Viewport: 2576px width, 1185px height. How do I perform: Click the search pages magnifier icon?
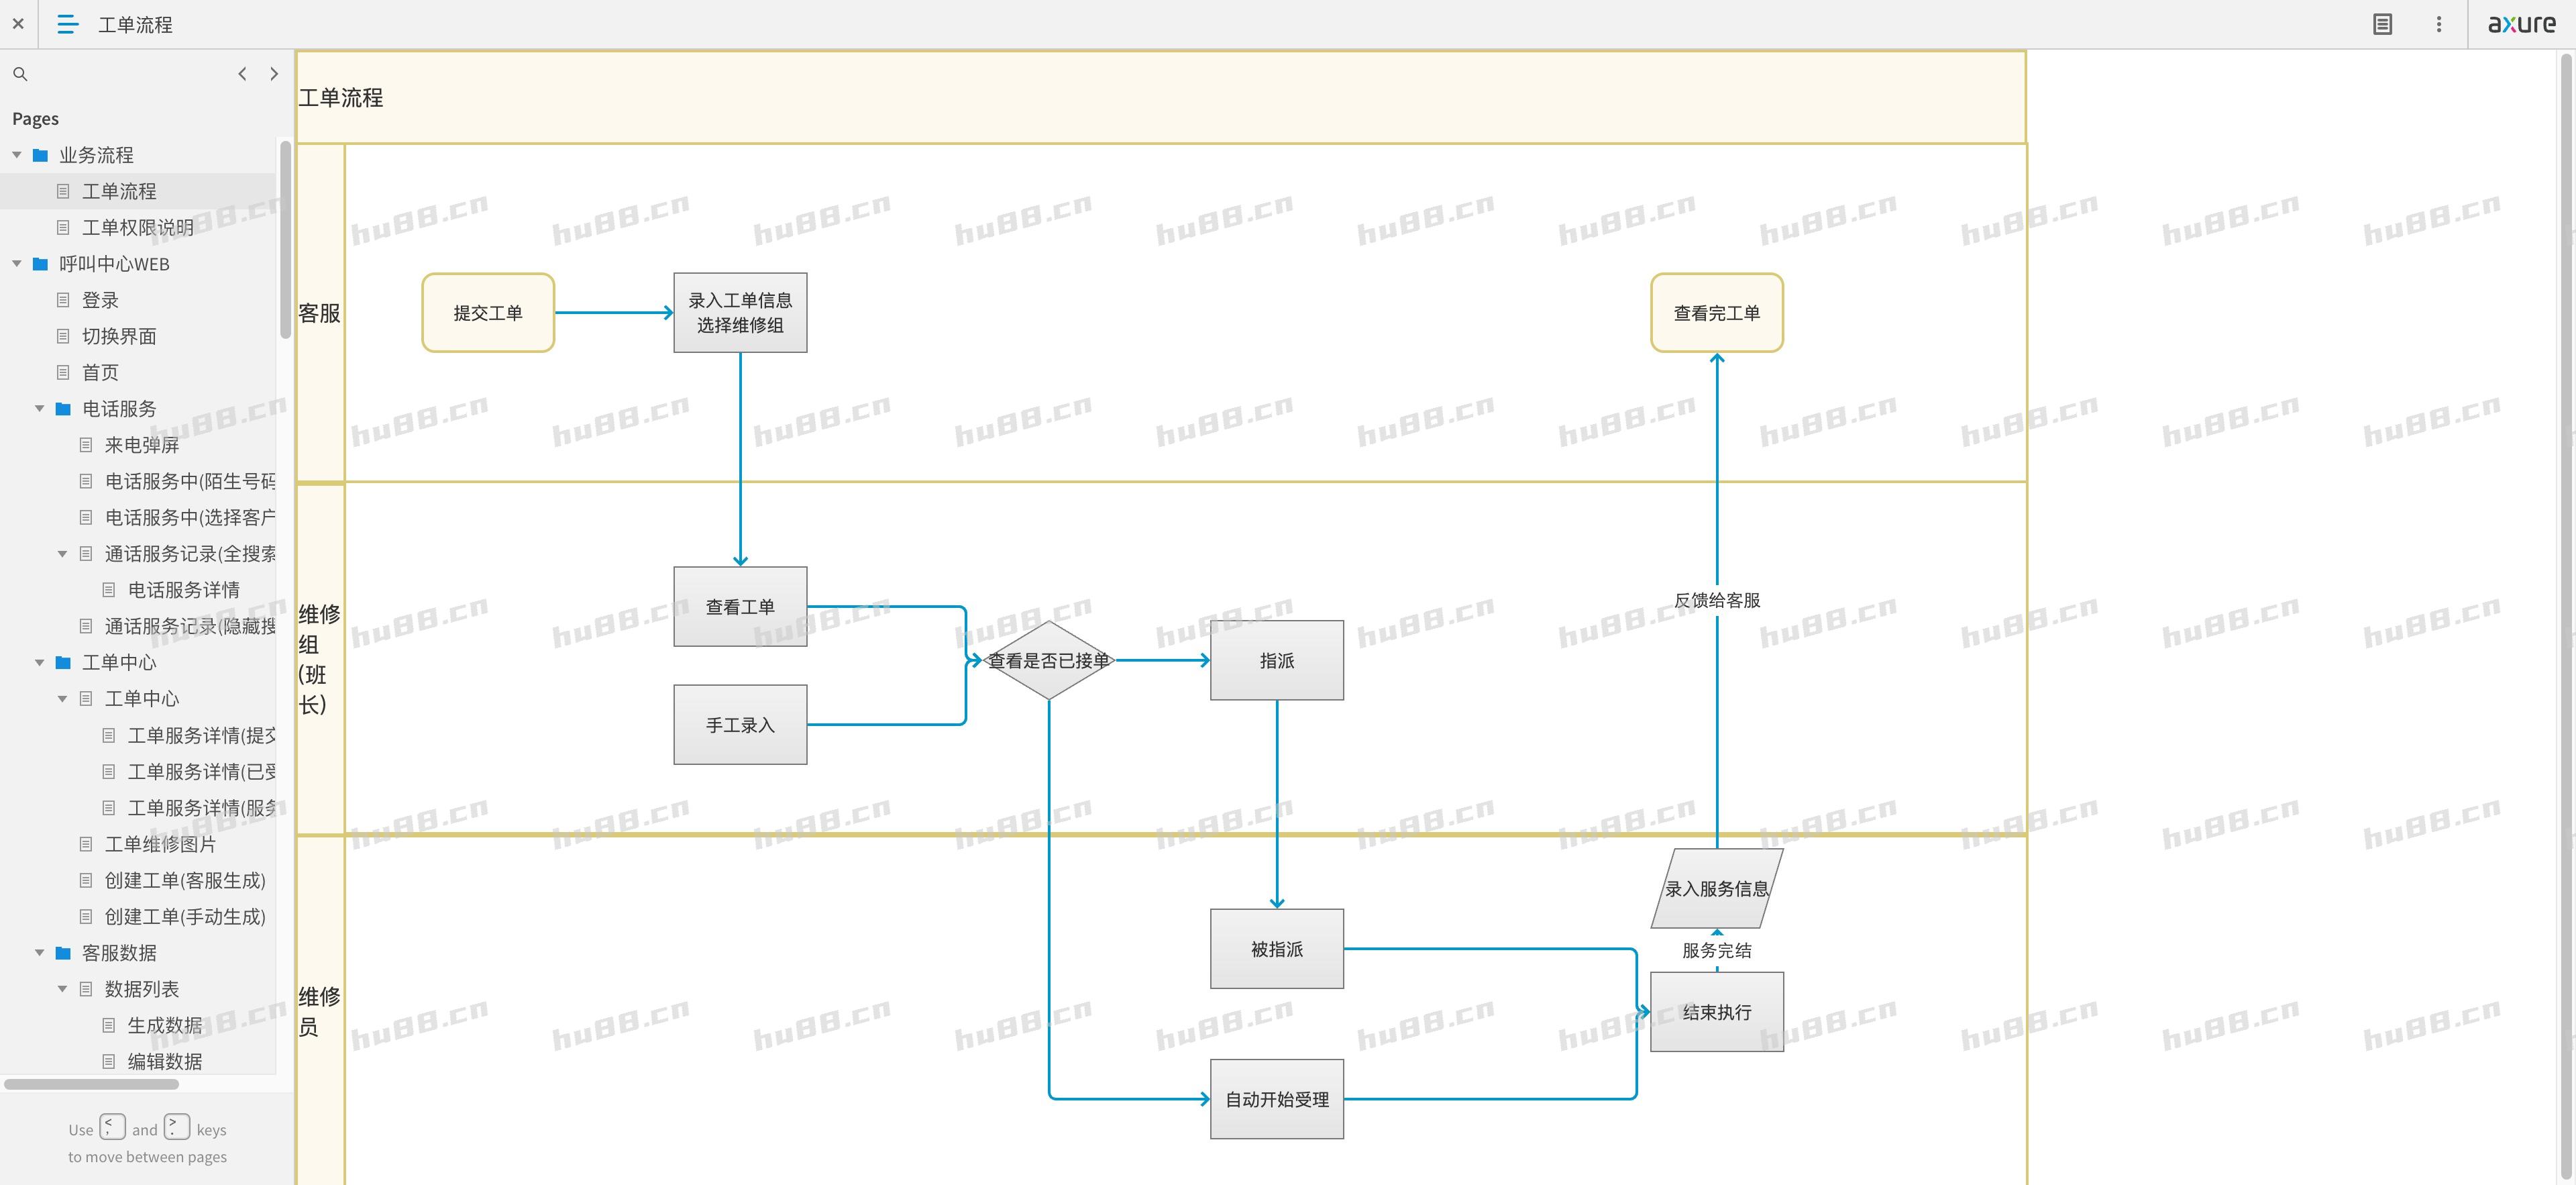[20, 74]
